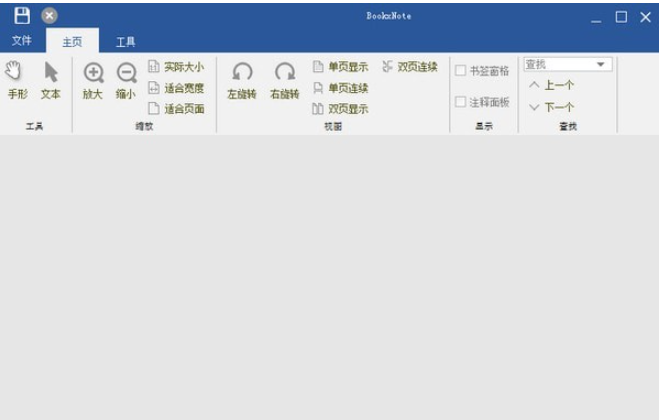Switch to 单页显示 single page view
Viewport: 659px width, 420px height.
tap(340, 67)
